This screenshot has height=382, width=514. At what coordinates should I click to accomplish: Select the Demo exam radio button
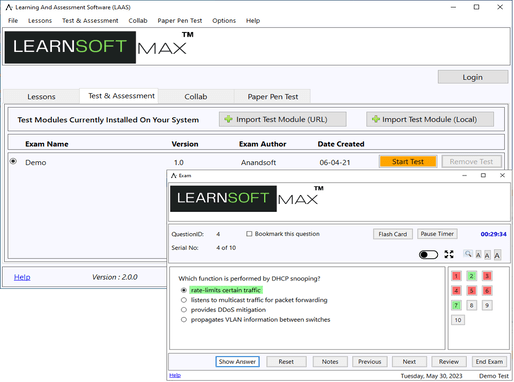[x=13, y=161]
